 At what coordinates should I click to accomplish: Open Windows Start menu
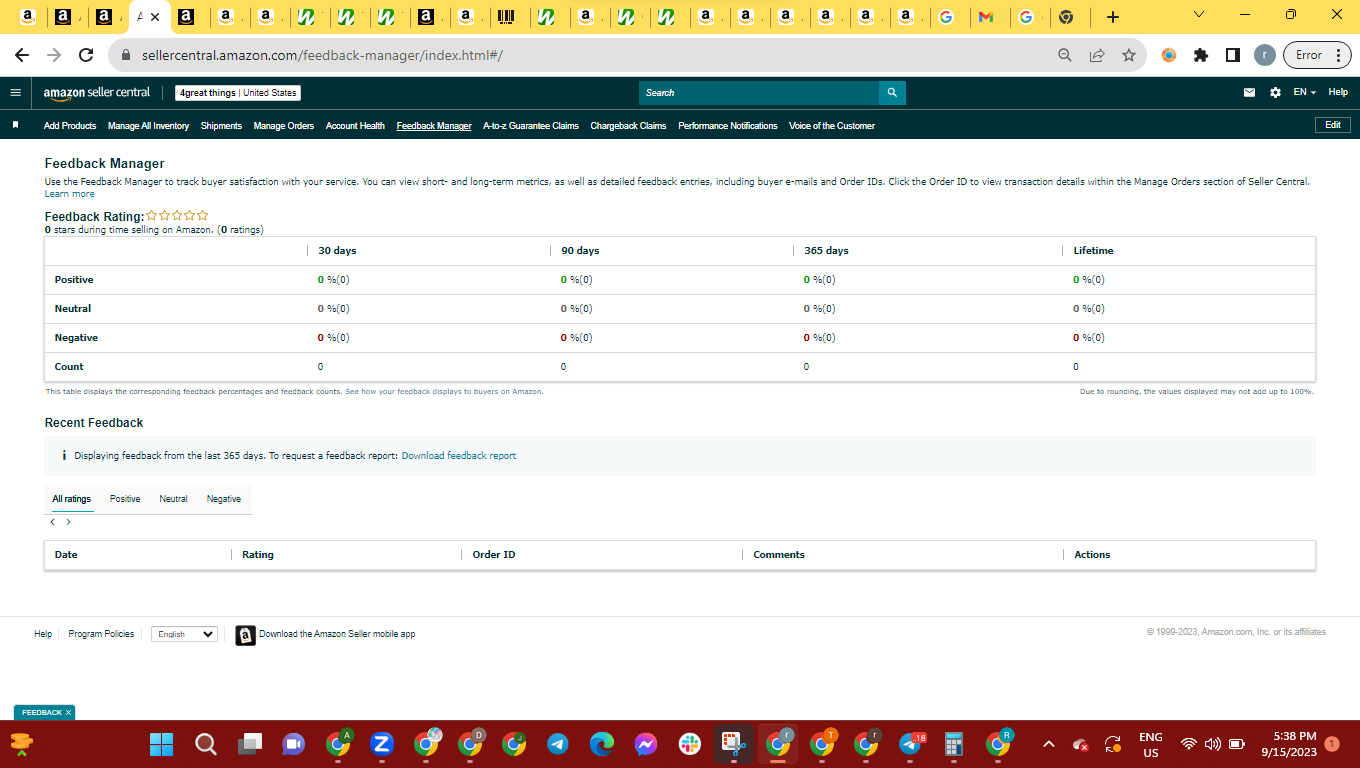(x=161, y=744)
